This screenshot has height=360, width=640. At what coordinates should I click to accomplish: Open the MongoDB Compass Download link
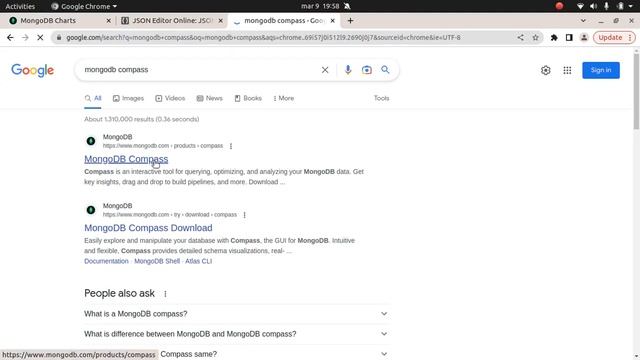click(148, 228)
